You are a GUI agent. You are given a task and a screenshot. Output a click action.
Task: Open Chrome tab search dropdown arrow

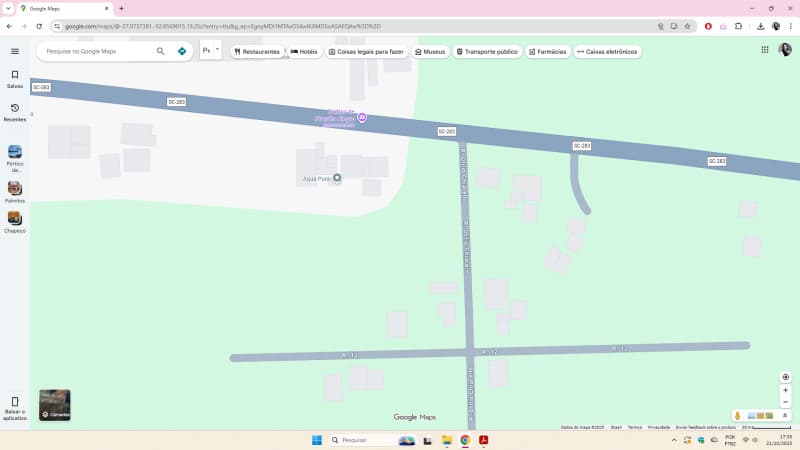[8, 8]
